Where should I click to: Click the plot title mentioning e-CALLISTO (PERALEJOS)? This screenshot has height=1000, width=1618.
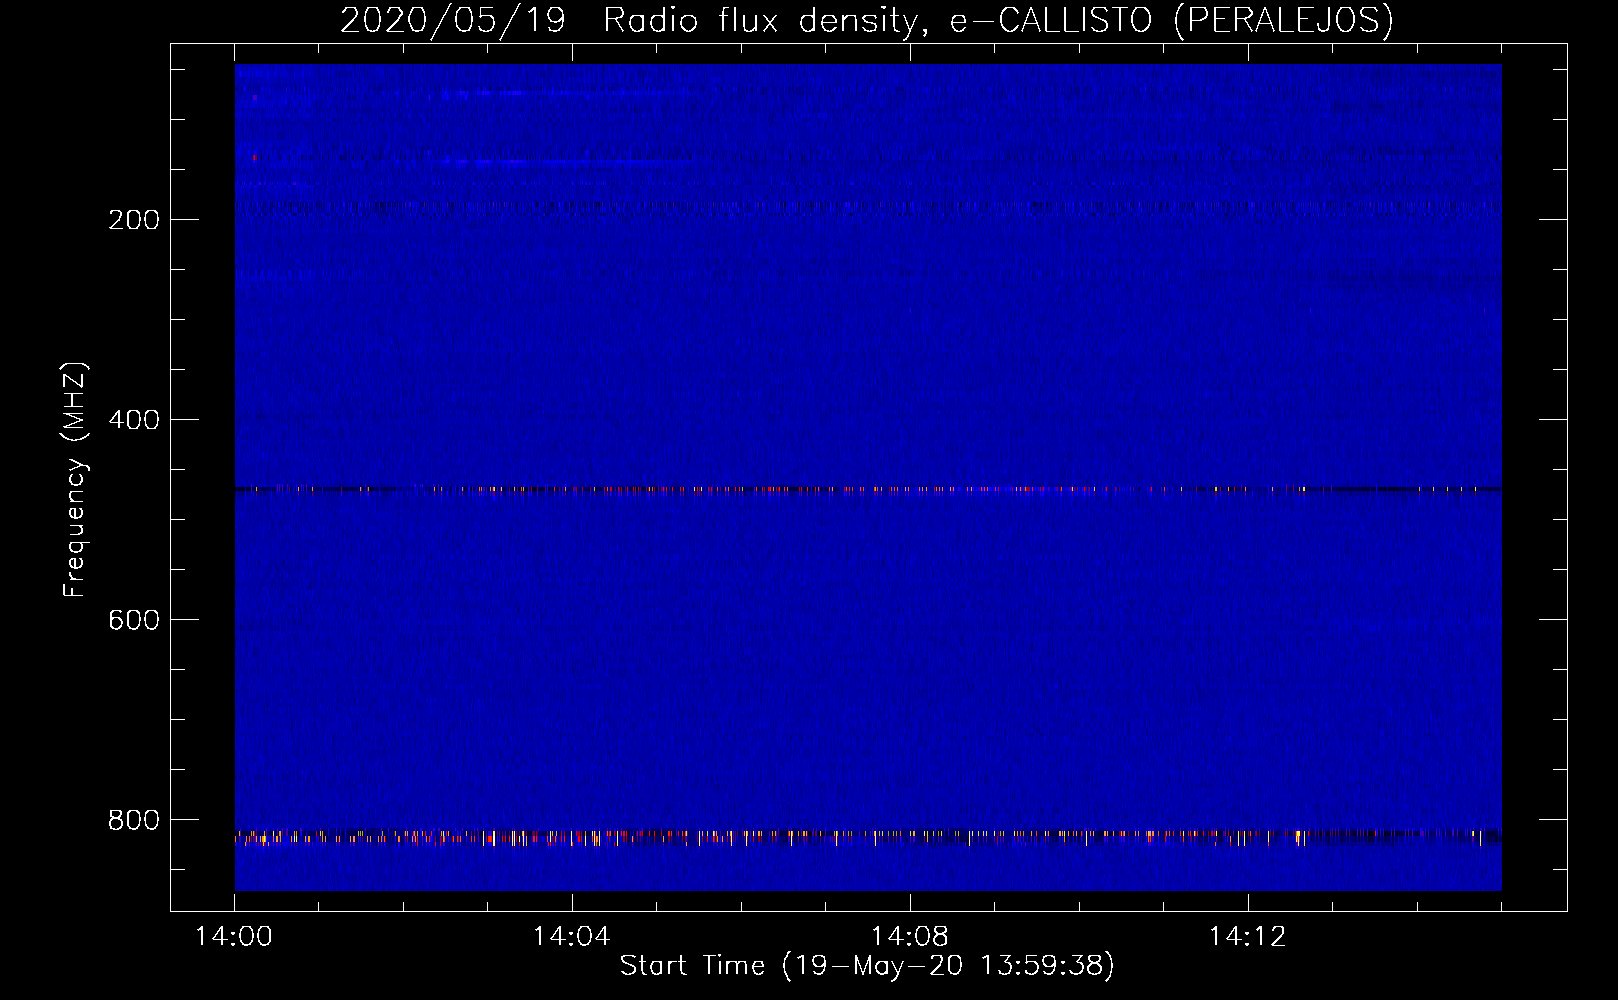pos(866,20)
